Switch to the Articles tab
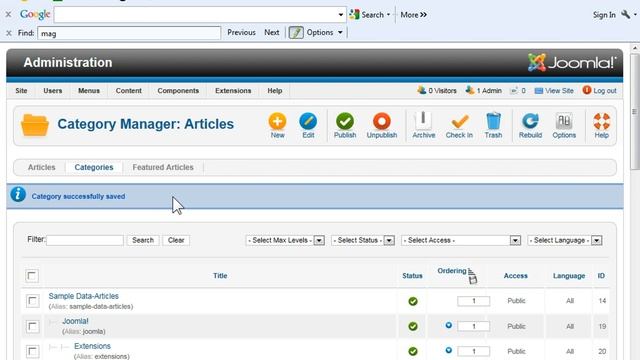 click(x=42, y=167)
